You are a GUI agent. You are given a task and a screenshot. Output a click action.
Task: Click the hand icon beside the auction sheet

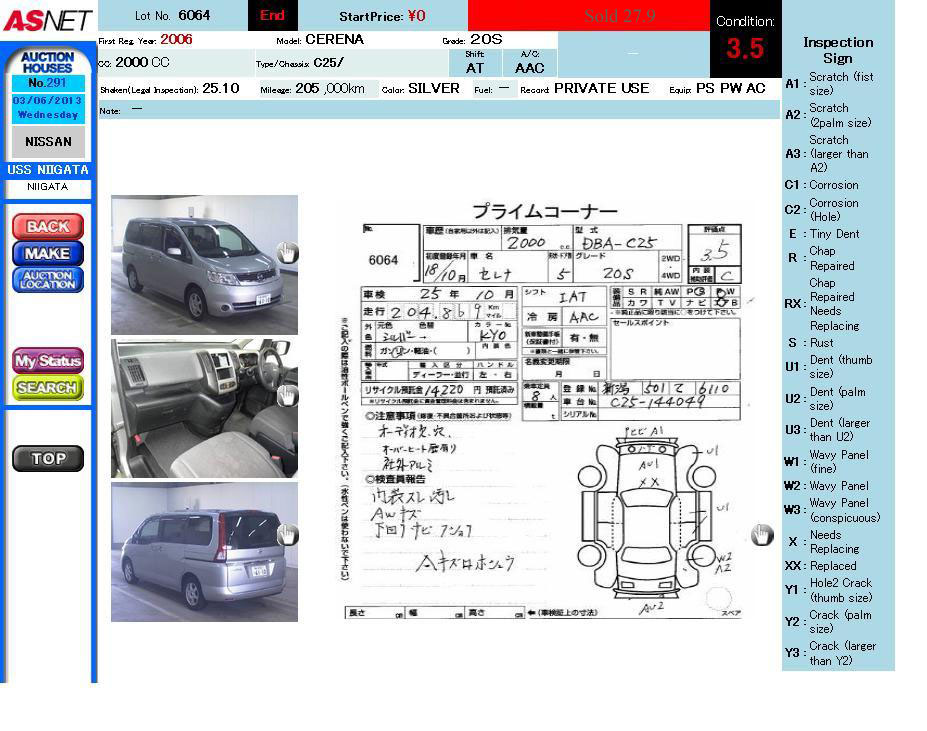click(x=762, y=535)
